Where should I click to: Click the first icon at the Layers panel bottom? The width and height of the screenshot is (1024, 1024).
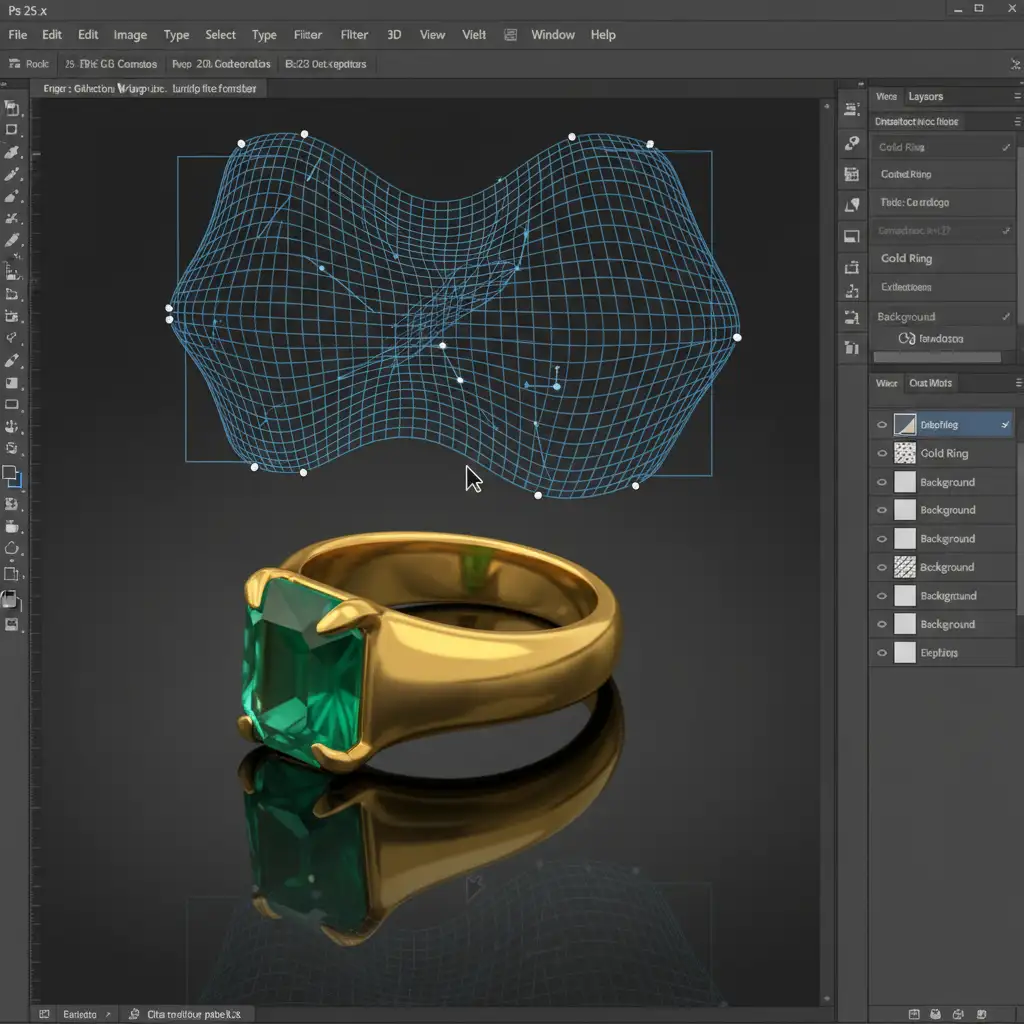(915, 1014)
